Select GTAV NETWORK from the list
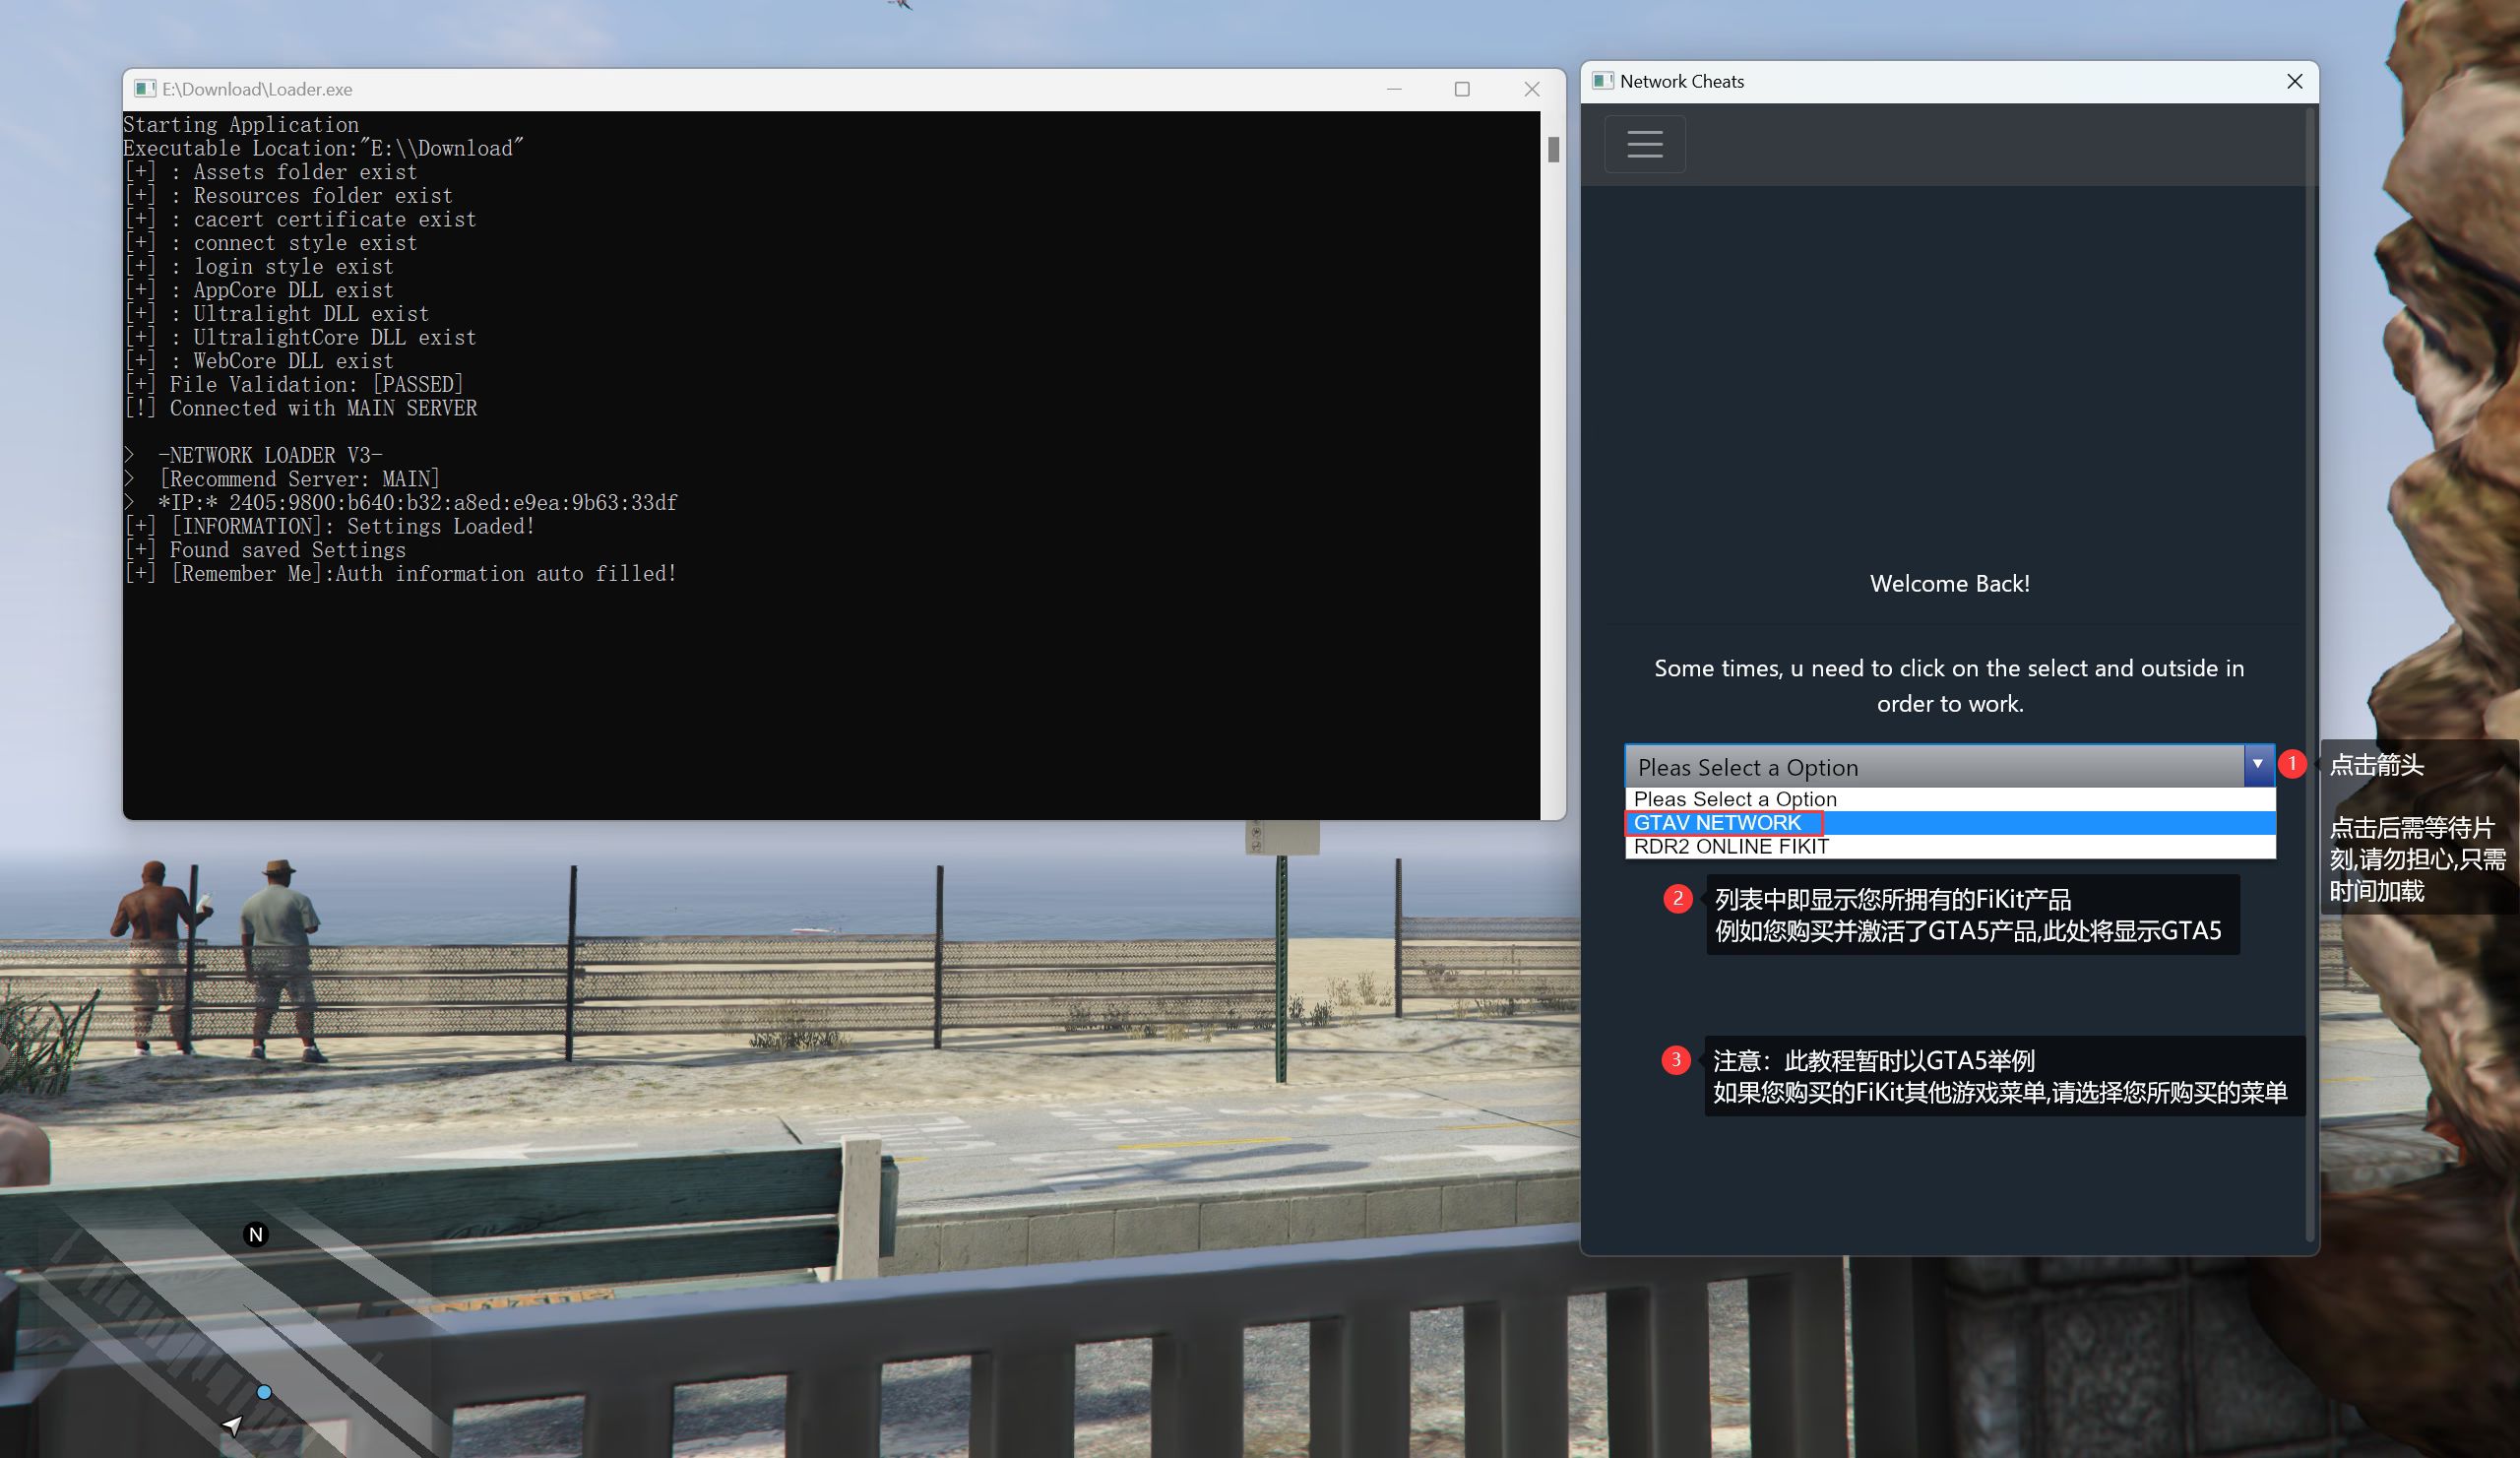Screen dimensions: 2520x1458 click(x=1717, y=823)
